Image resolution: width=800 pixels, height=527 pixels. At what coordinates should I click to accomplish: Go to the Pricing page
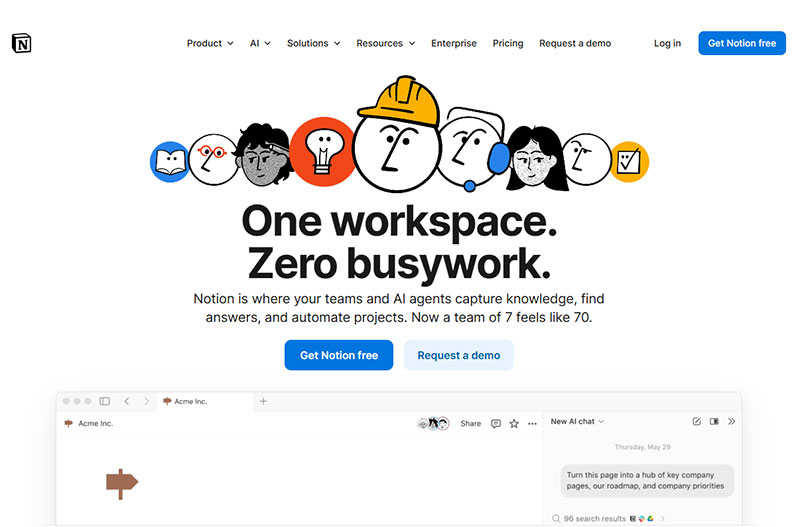pos(508,43)
